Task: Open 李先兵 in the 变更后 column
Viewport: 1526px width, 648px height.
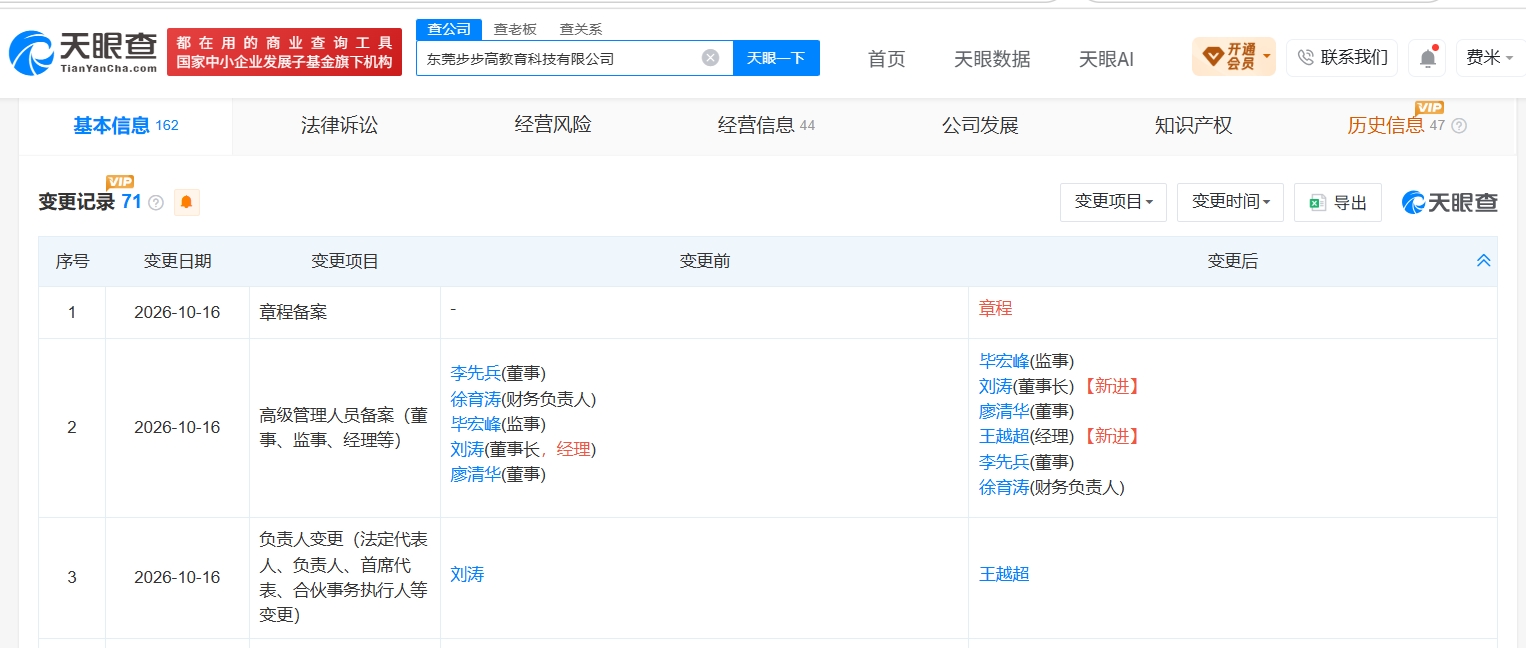Action: [x=1004, y=462]
